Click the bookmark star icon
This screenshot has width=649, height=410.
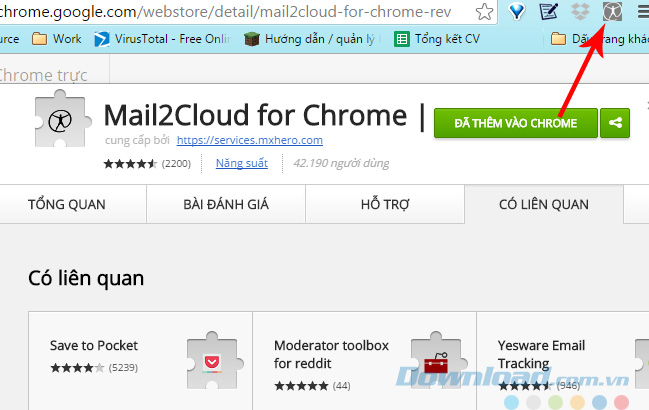484,12
